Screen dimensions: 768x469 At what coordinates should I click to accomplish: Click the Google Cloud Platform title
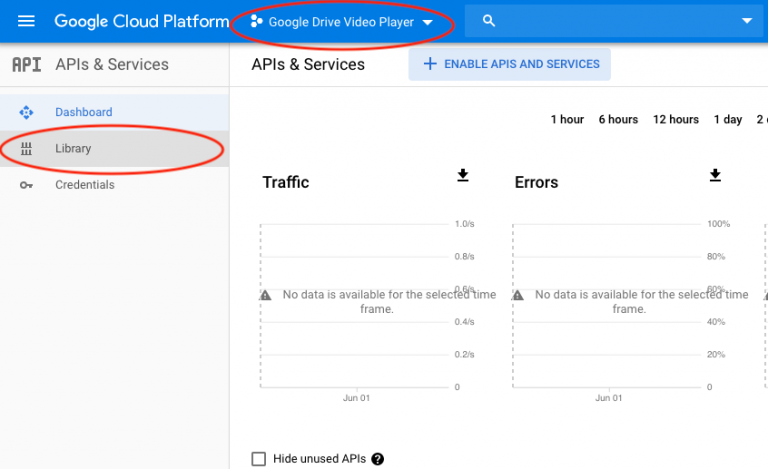pyautogui.click(x=141, y=21)
